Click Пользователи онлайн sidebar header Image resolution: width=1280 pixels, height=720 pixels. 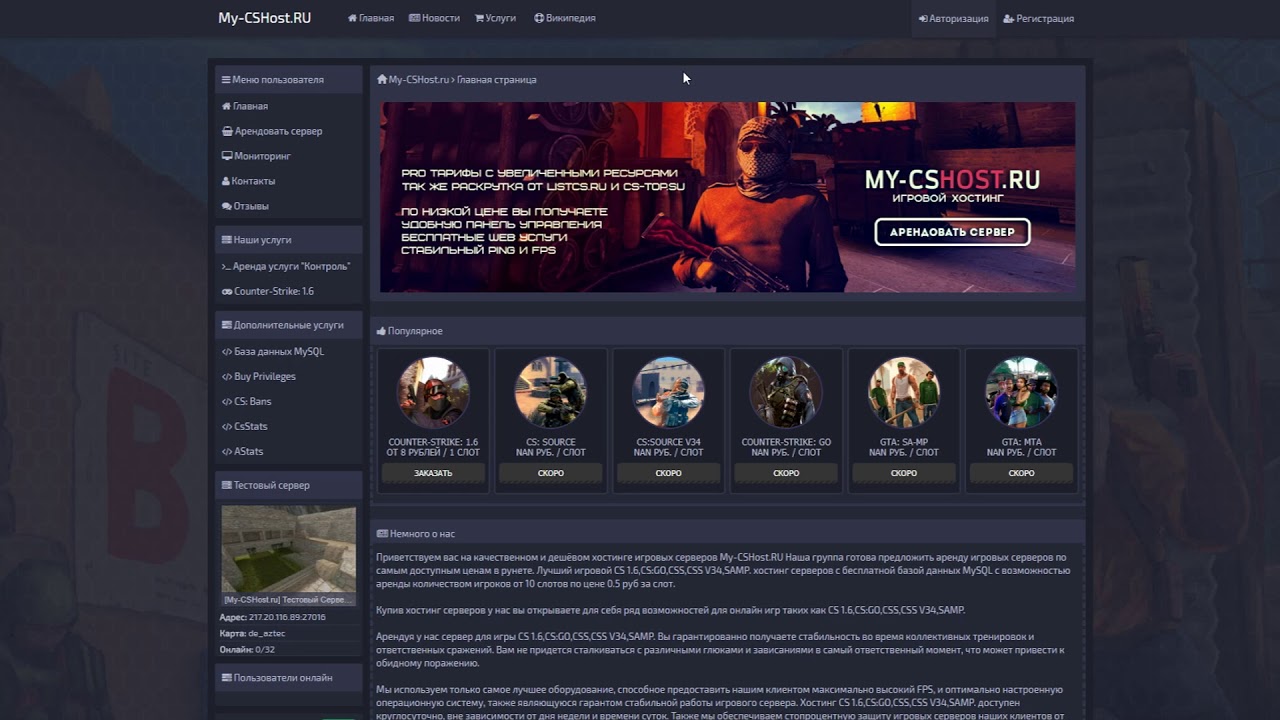click(289, 678)
